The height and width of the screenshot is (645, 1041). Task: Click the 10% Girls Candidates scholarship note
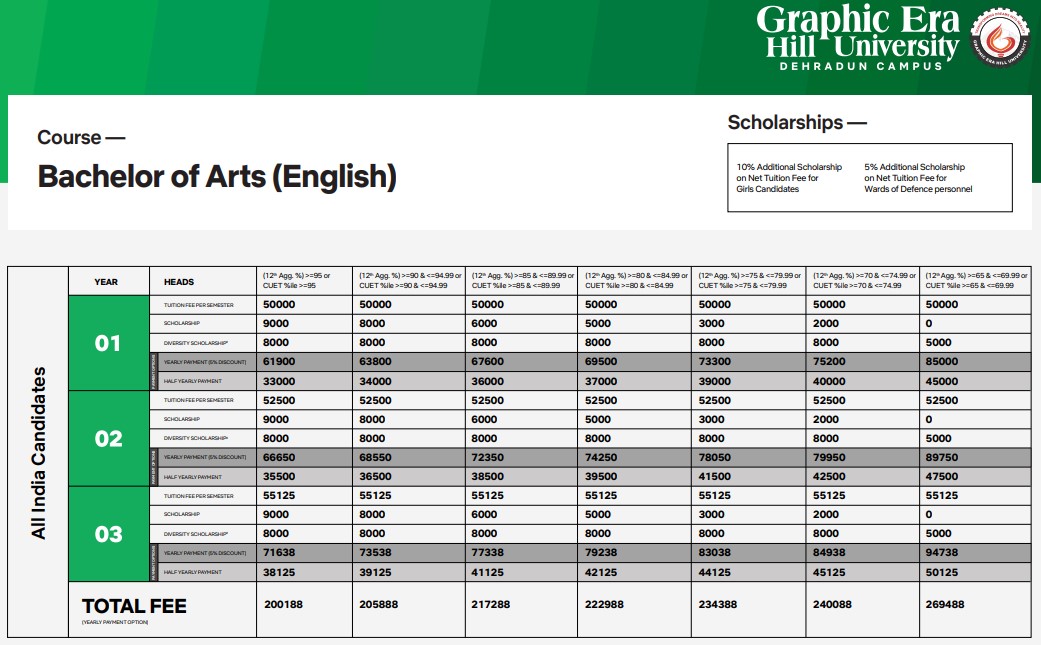[x=789, y=178]
